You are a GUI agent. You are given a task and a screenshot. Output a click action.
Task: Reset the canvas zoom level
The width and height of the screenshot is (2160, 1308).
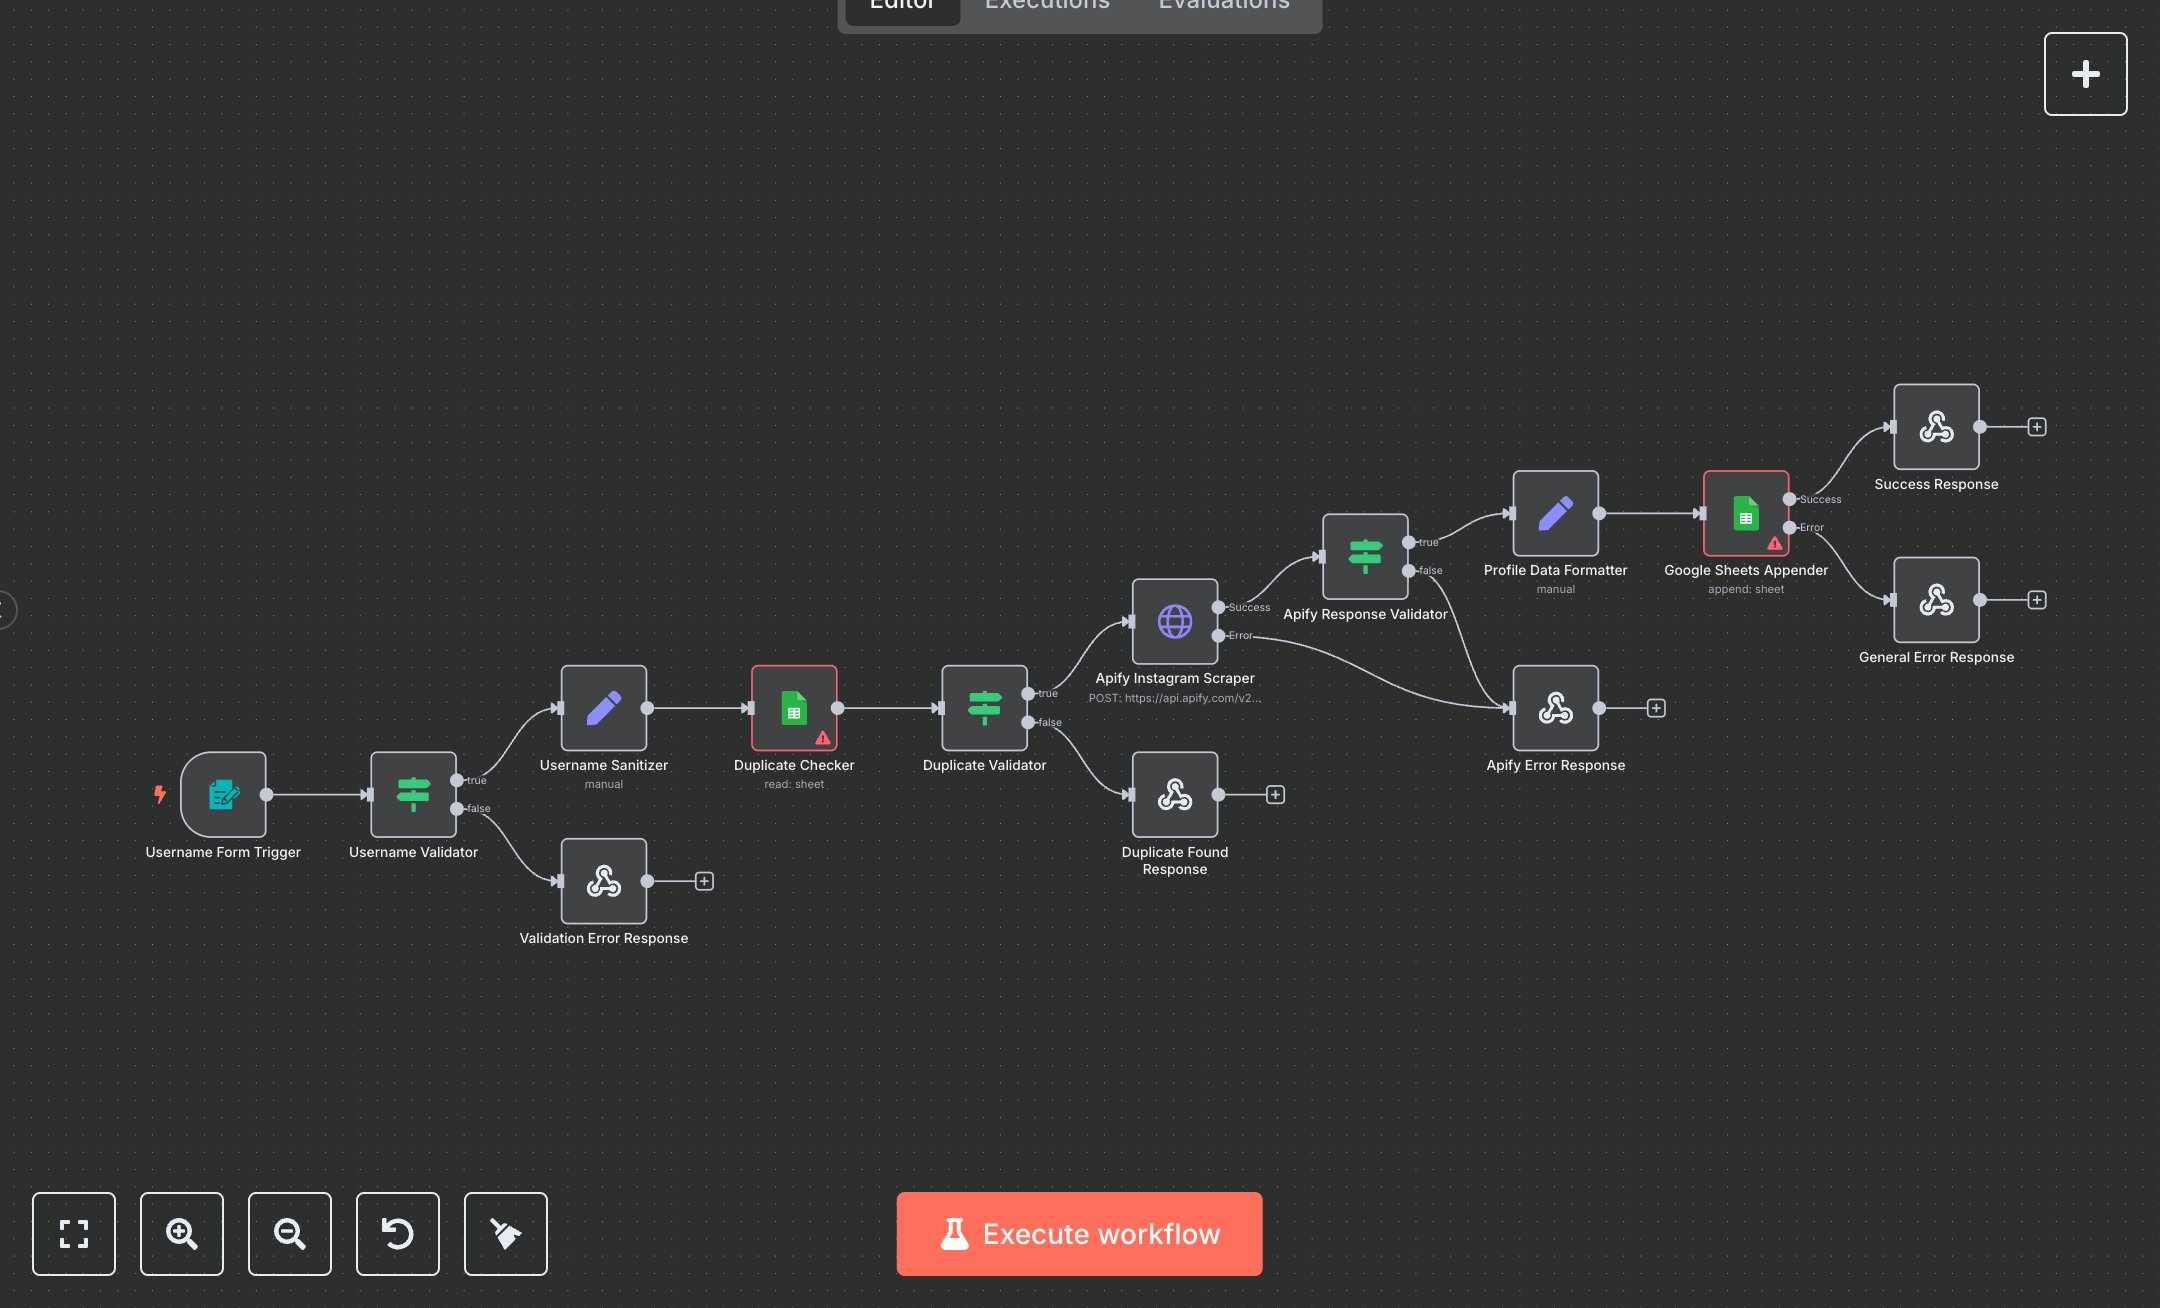point(398,1233)
